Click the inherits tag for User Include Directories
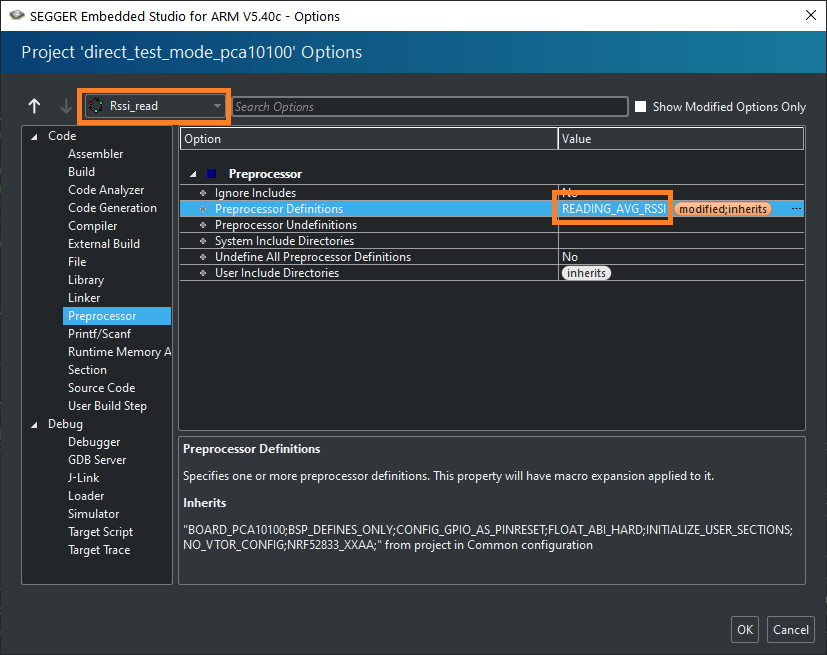 (x=586, y=273)
